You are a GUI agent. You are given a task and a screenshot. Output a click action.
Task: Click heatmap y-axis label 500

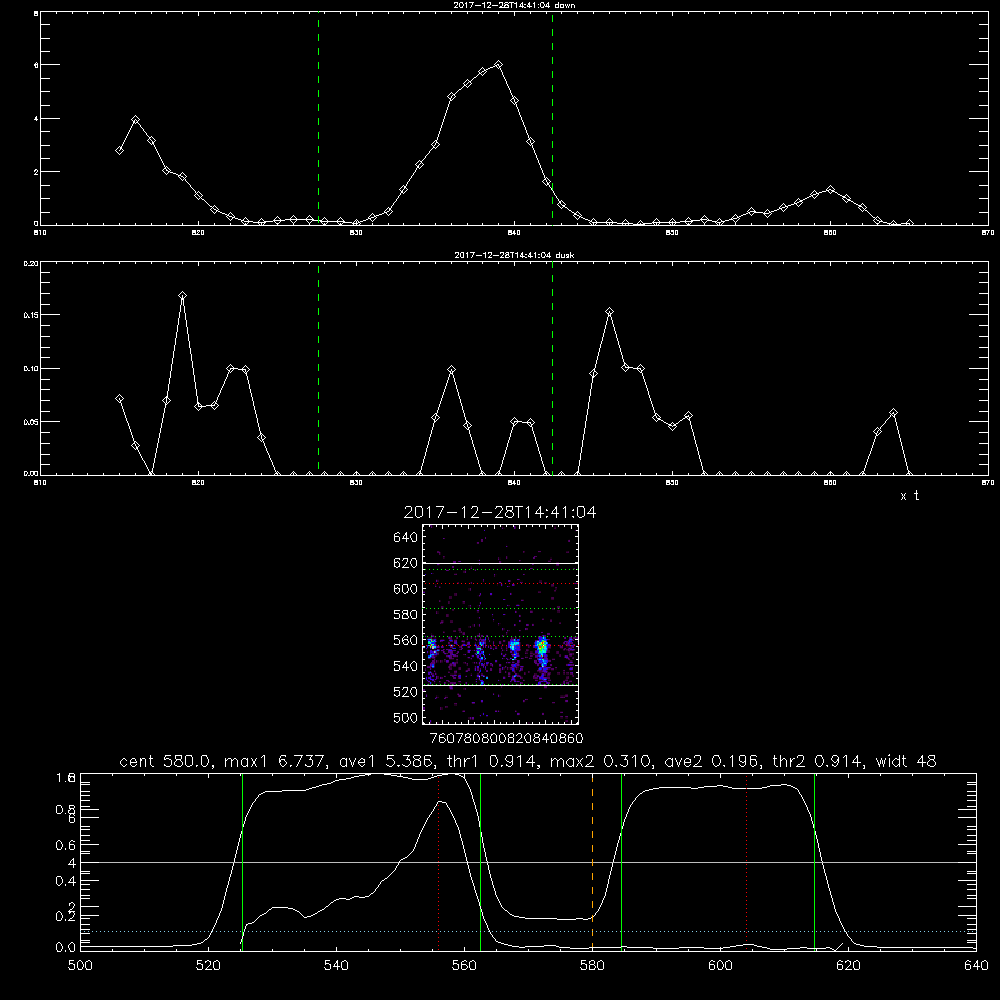pyautogui.click(x=406, y=717)
